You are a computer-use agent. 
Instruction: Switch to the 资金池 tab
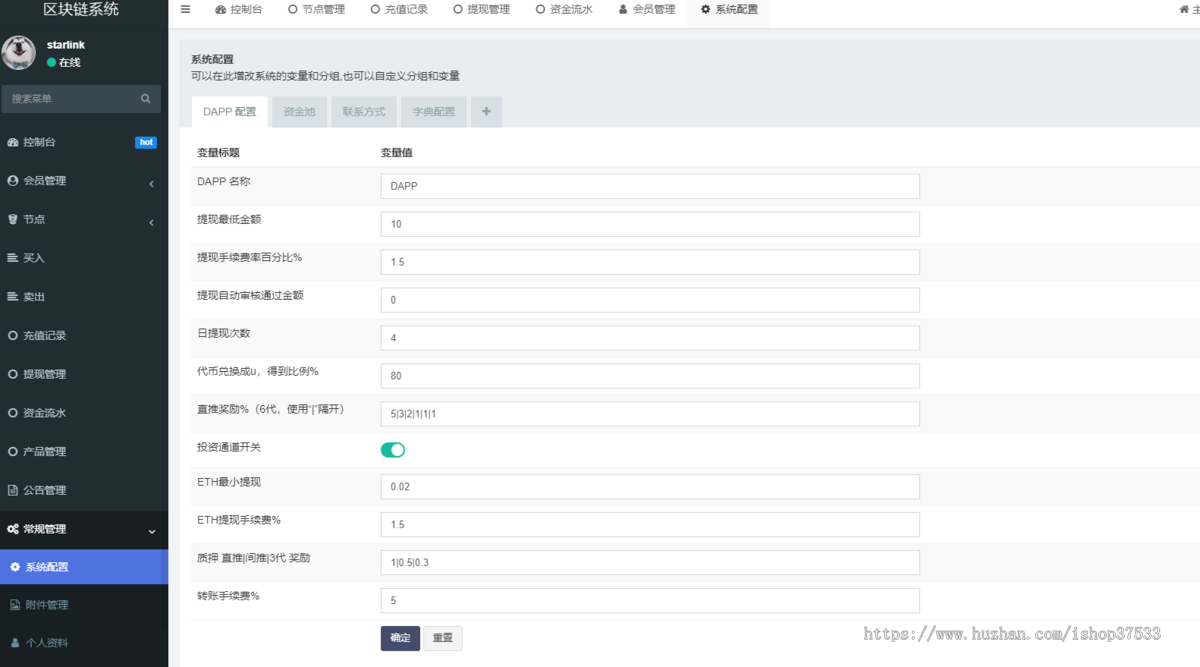coord(298,111)
